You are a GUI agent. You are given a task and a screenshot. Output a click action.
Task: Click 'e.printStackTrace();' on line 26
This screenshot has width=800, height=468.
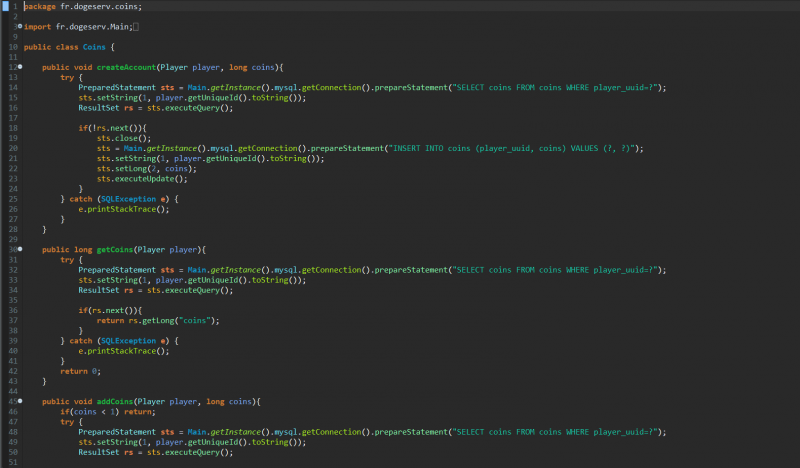tap(123, 209)
